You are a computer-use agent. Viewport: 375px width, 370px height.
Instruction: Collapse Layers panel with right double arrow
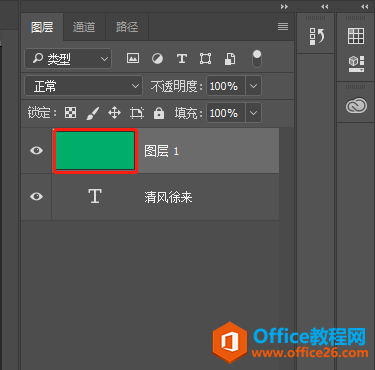tap(284, 7)
